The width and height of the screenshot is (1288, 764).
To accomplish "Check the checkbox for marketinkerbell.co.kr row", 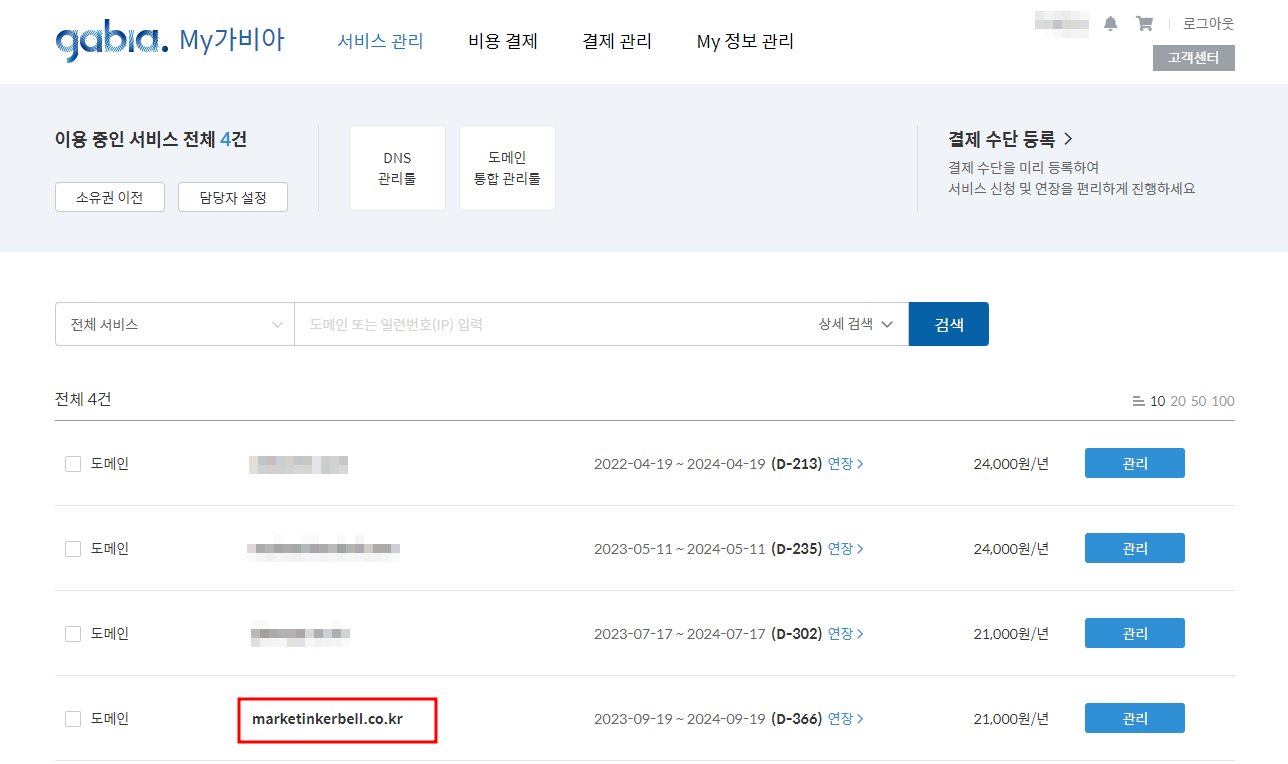I will coord(72,717).
